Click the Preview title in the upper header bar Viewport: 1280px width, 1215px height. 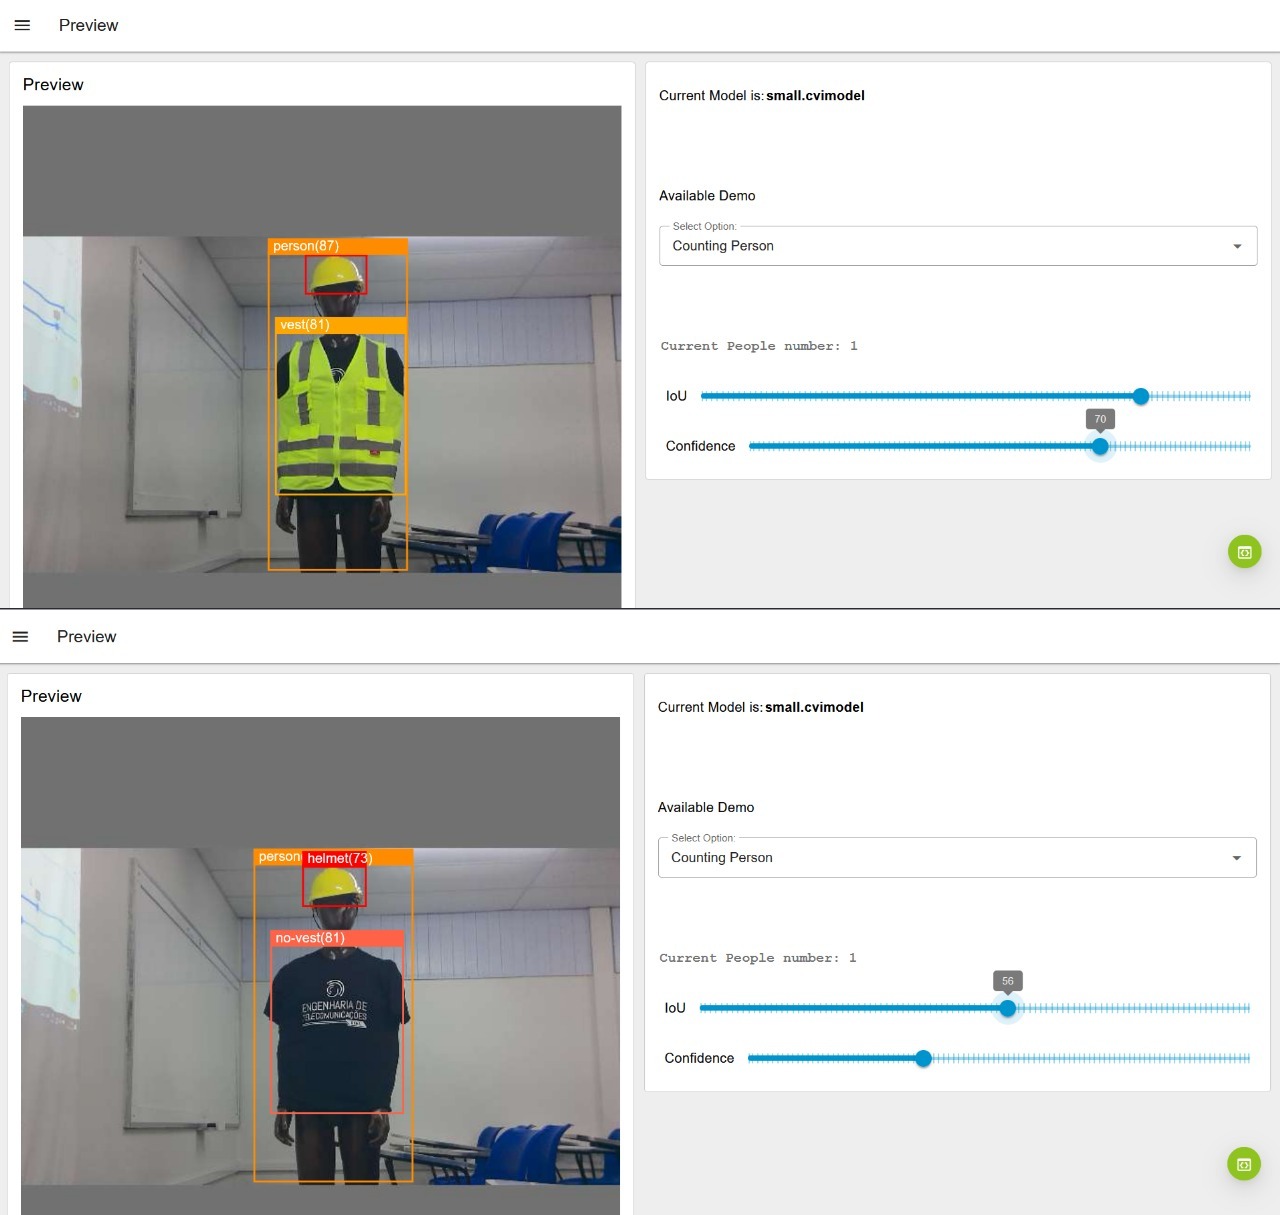click(x=88, y=25)
